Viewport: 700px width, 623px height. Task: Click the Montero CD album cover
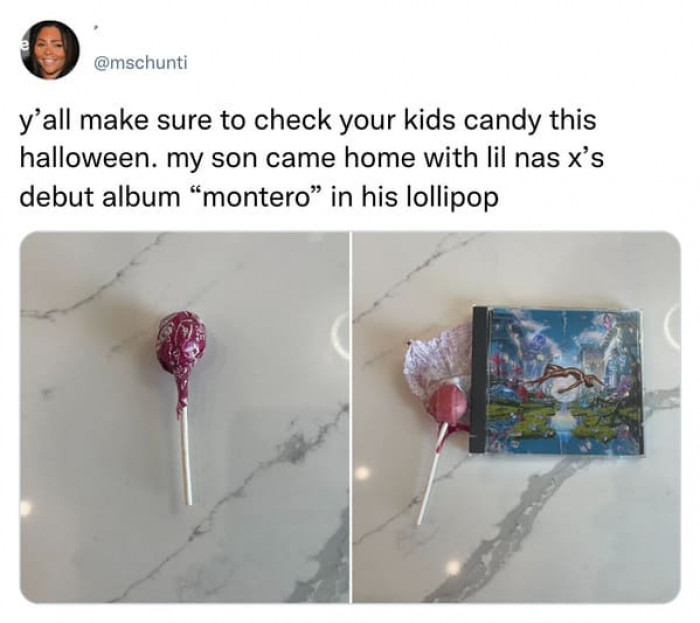[x=558, y=382]
